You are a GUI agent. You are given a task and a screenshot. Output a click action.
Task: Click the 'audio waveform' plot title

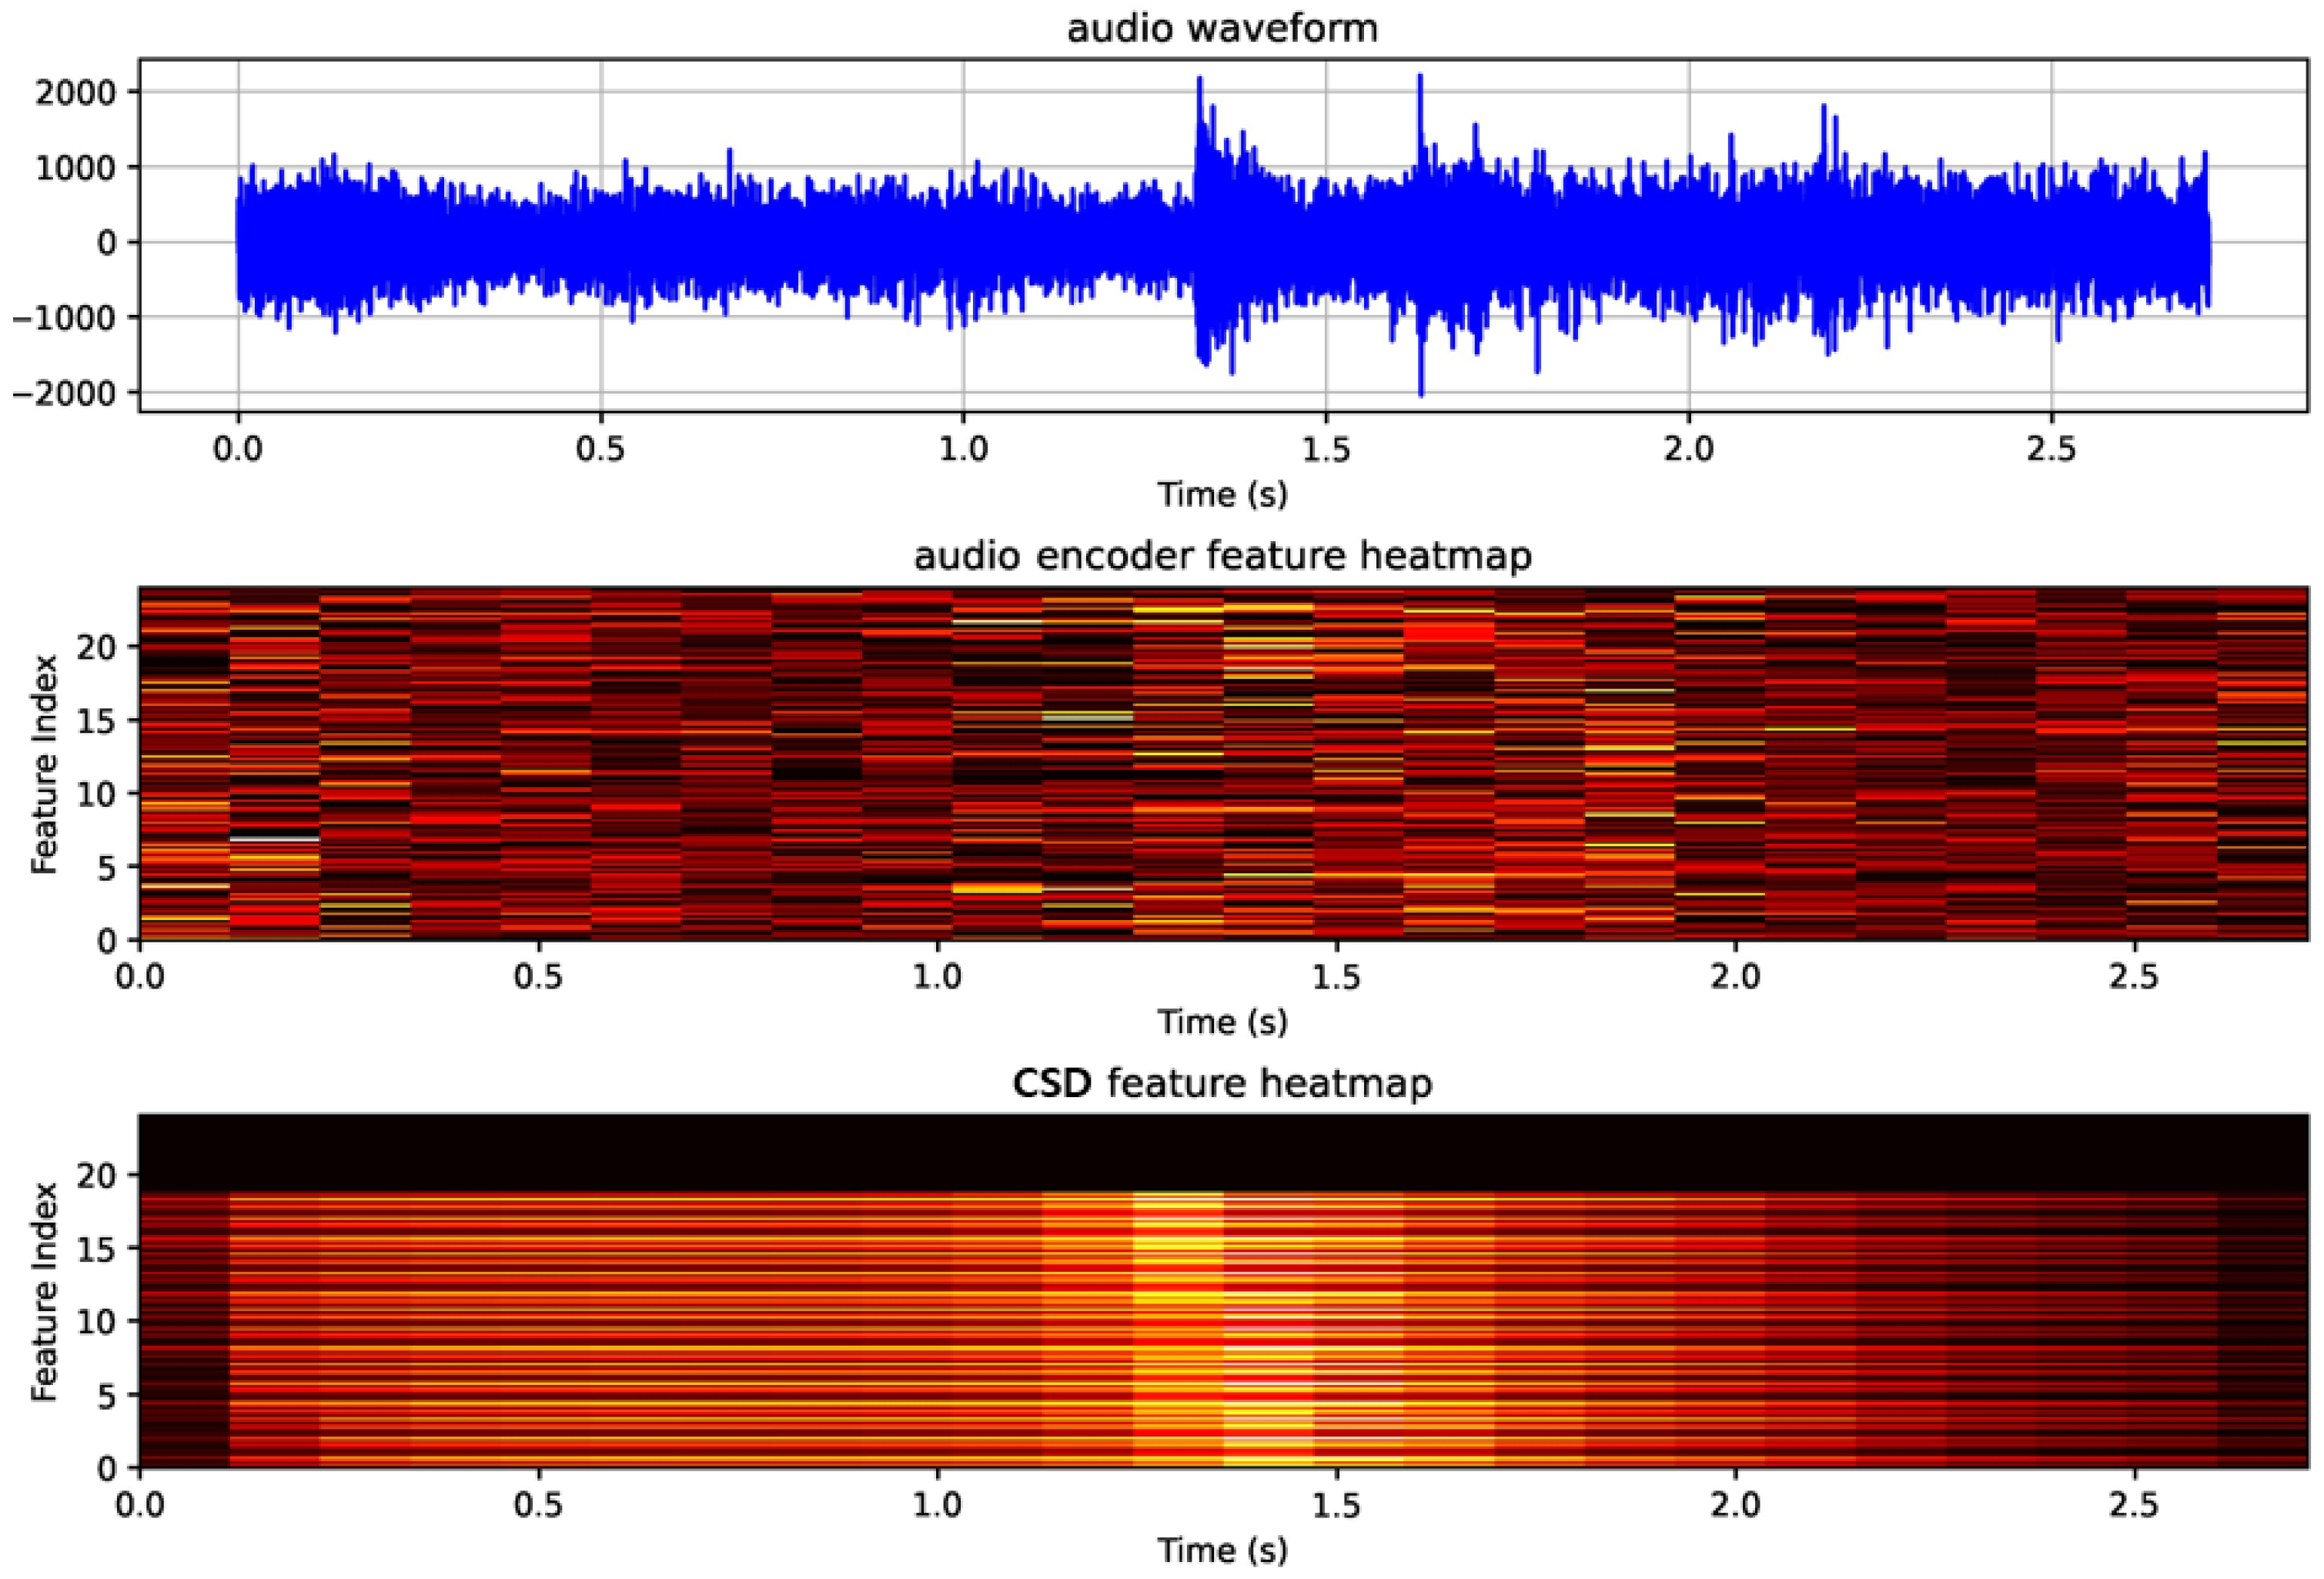[1222, 28]
